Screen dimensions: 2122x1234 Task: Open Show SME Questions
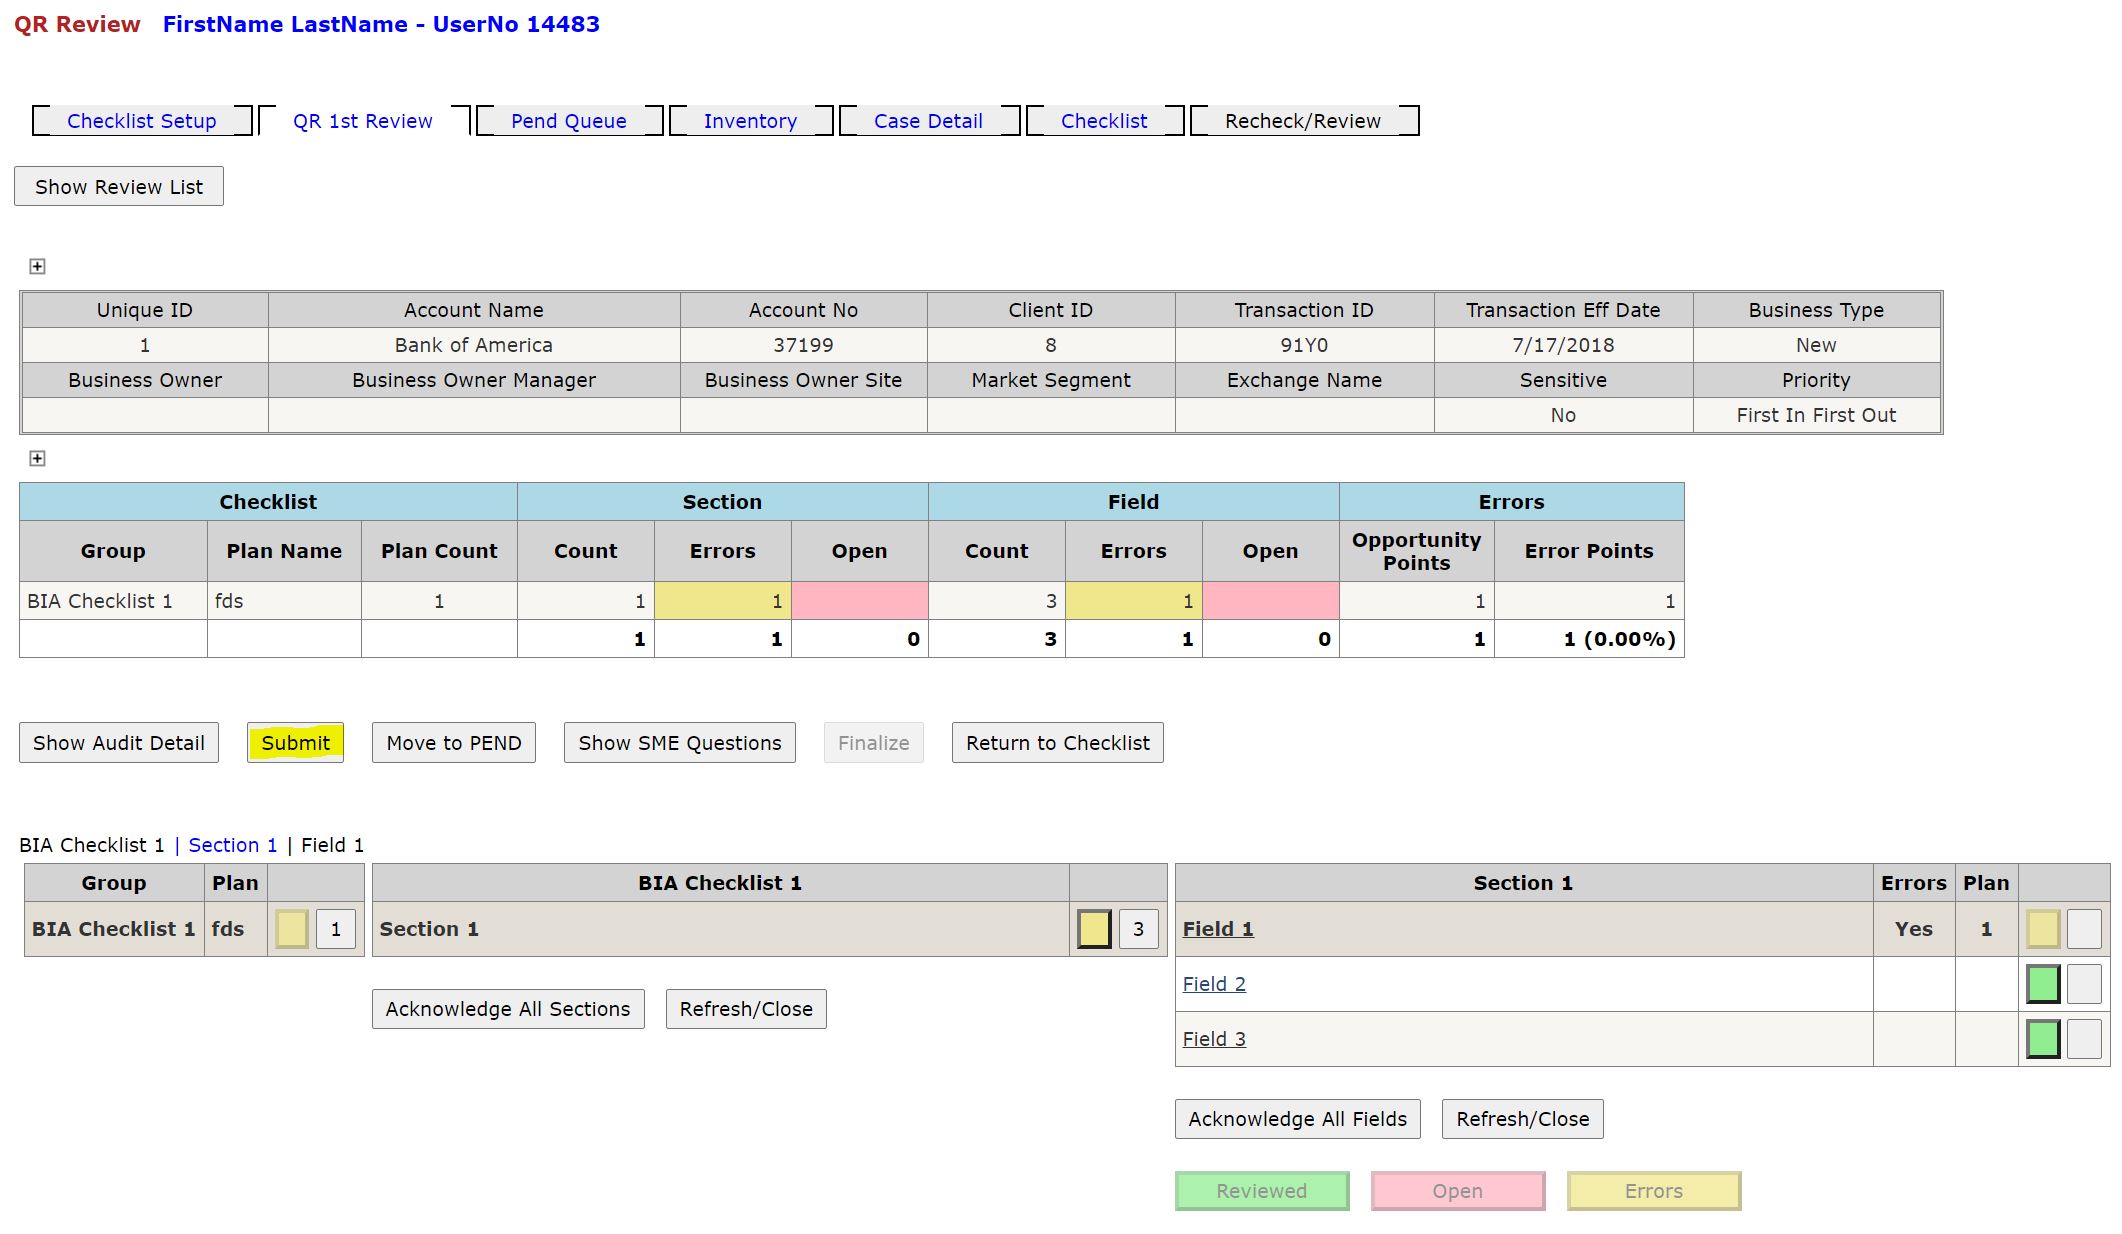(680, 743)
